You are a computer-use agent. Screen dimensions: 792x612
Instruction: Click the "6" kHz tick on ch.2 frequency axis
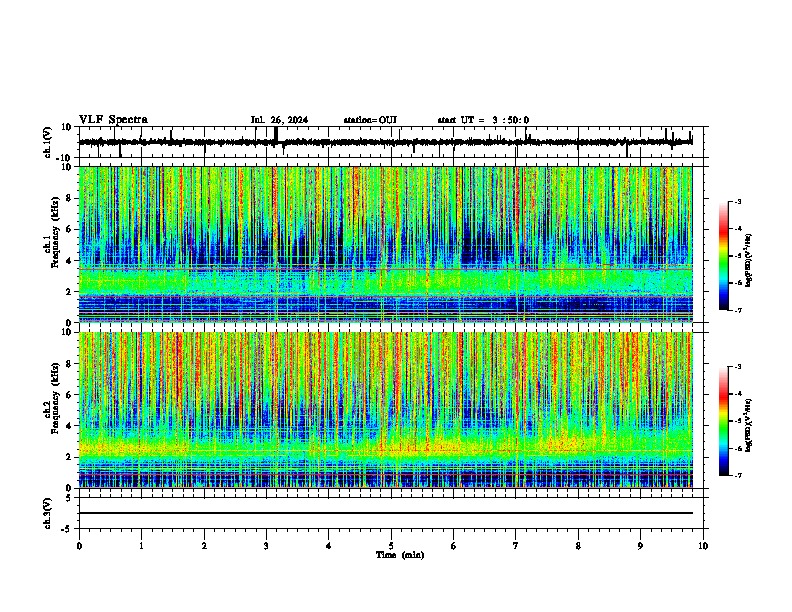click(70, 395)
